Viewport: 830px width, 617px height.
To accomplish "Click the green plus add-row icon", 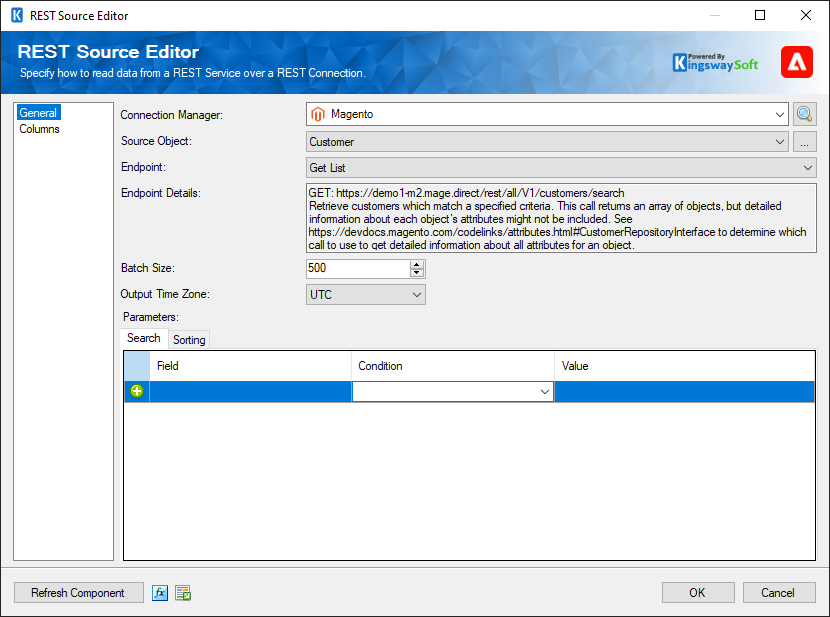I will pos(137,391).
